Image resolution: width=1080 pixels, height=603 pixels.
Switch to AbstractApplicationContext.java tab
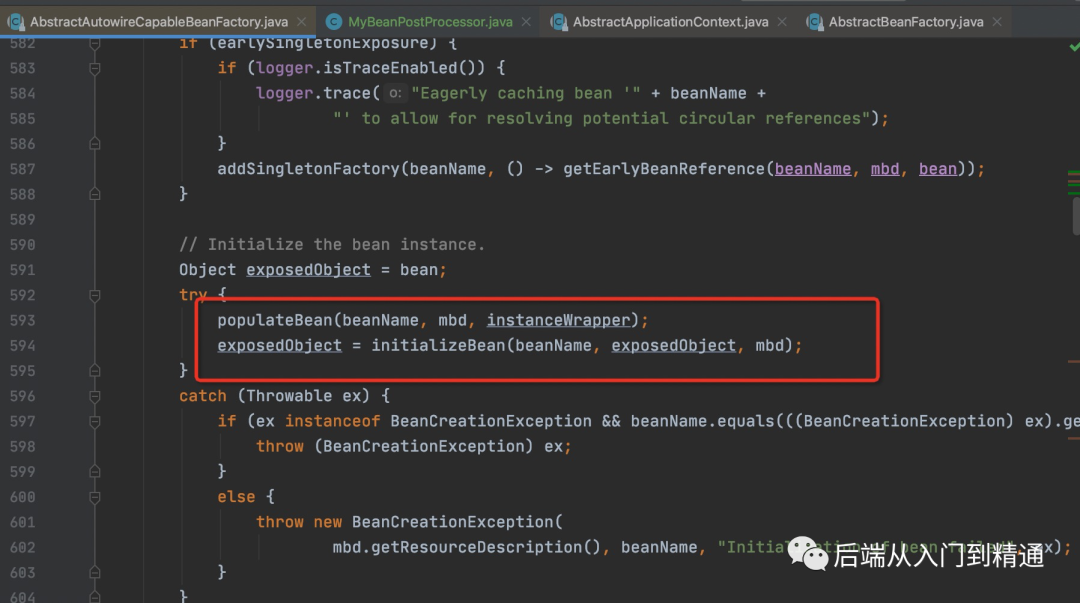pyautogui.click(x=670, y=22)
